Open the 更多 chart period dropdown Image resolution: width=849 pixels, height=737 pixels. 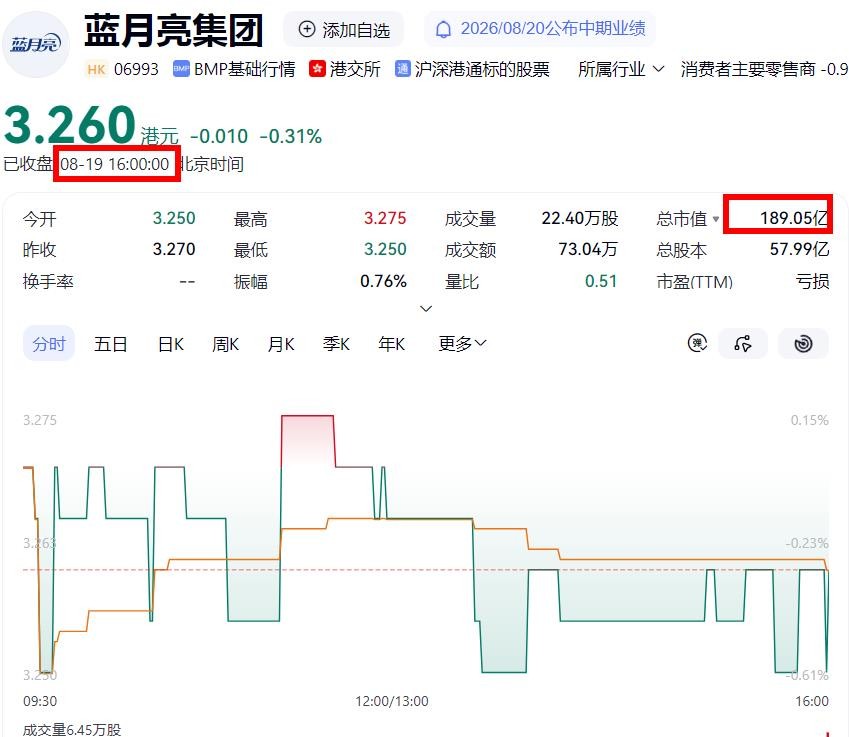(462, 343)
